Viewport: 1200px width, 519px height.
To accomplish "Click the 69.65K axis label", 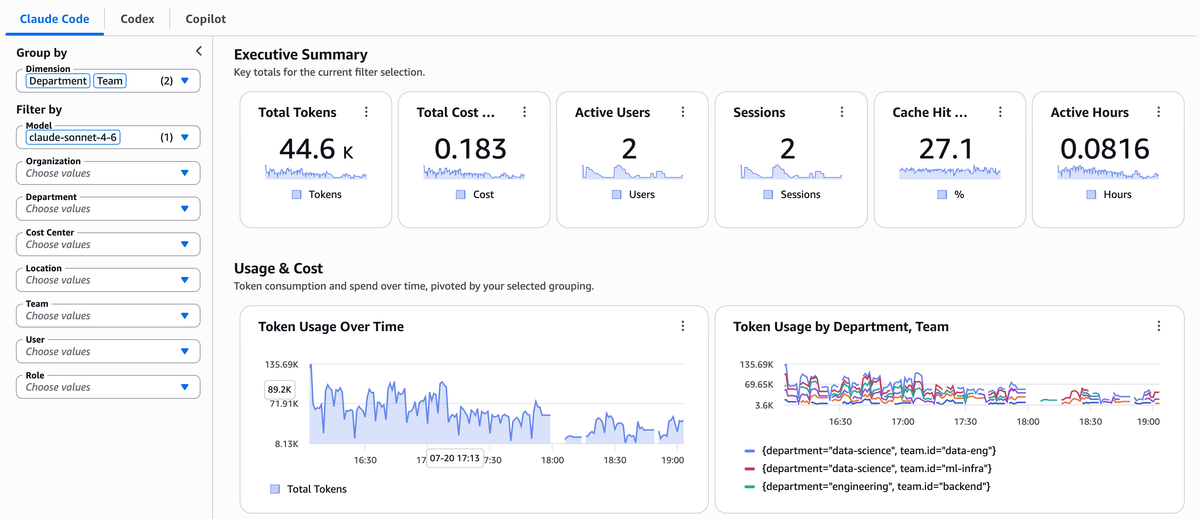I will click(757, 384).
